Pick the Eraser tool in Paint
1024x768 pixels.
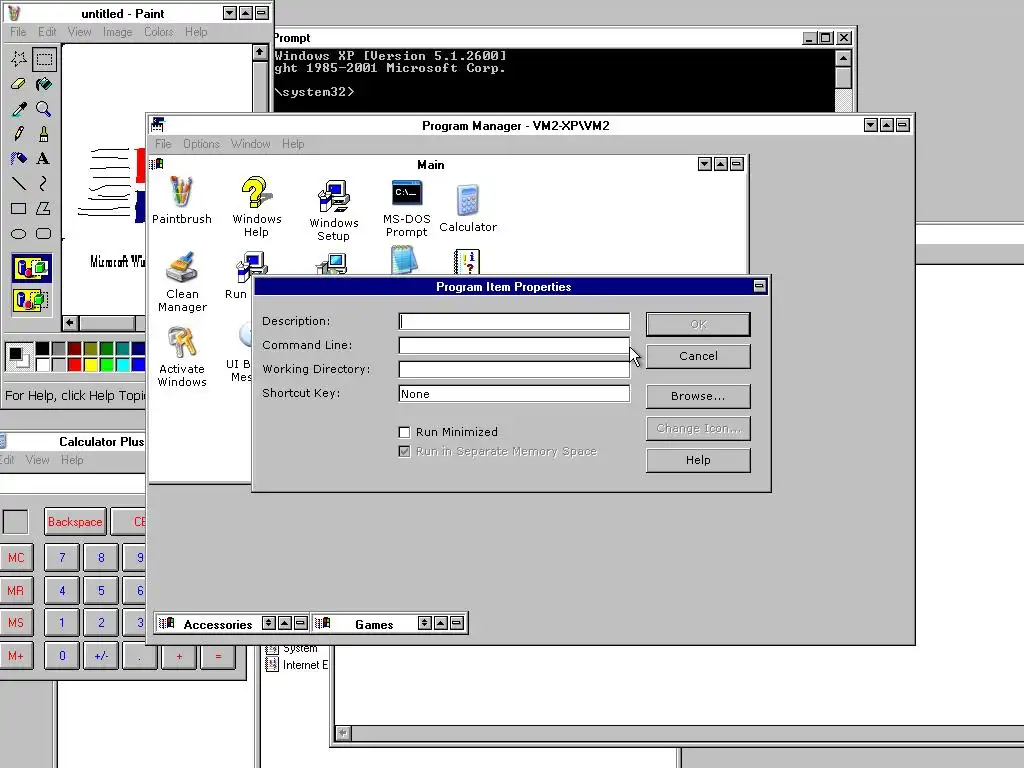click(x=18, y=84)
